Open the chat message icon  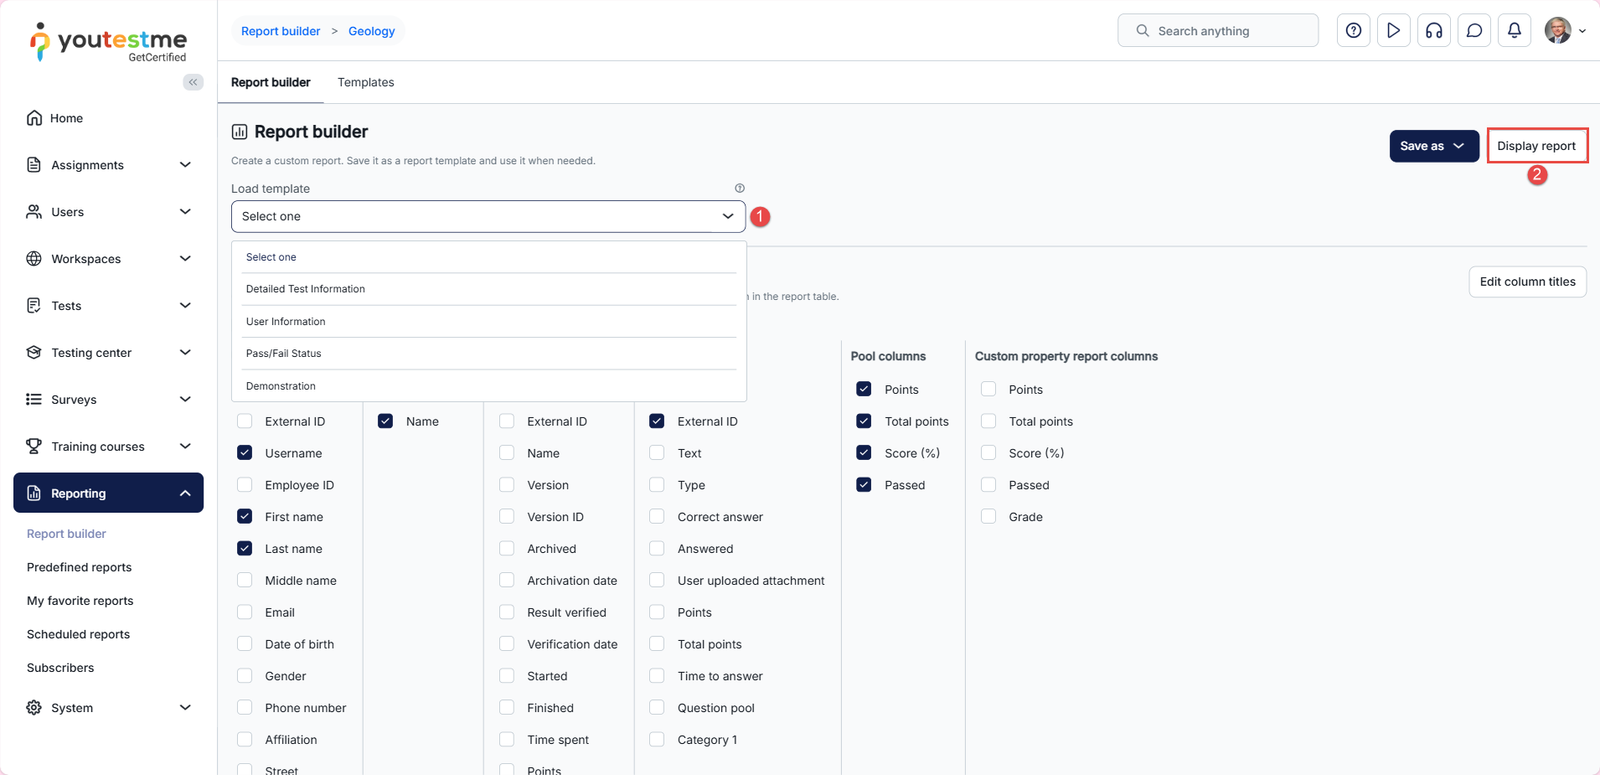[1474, 31]
